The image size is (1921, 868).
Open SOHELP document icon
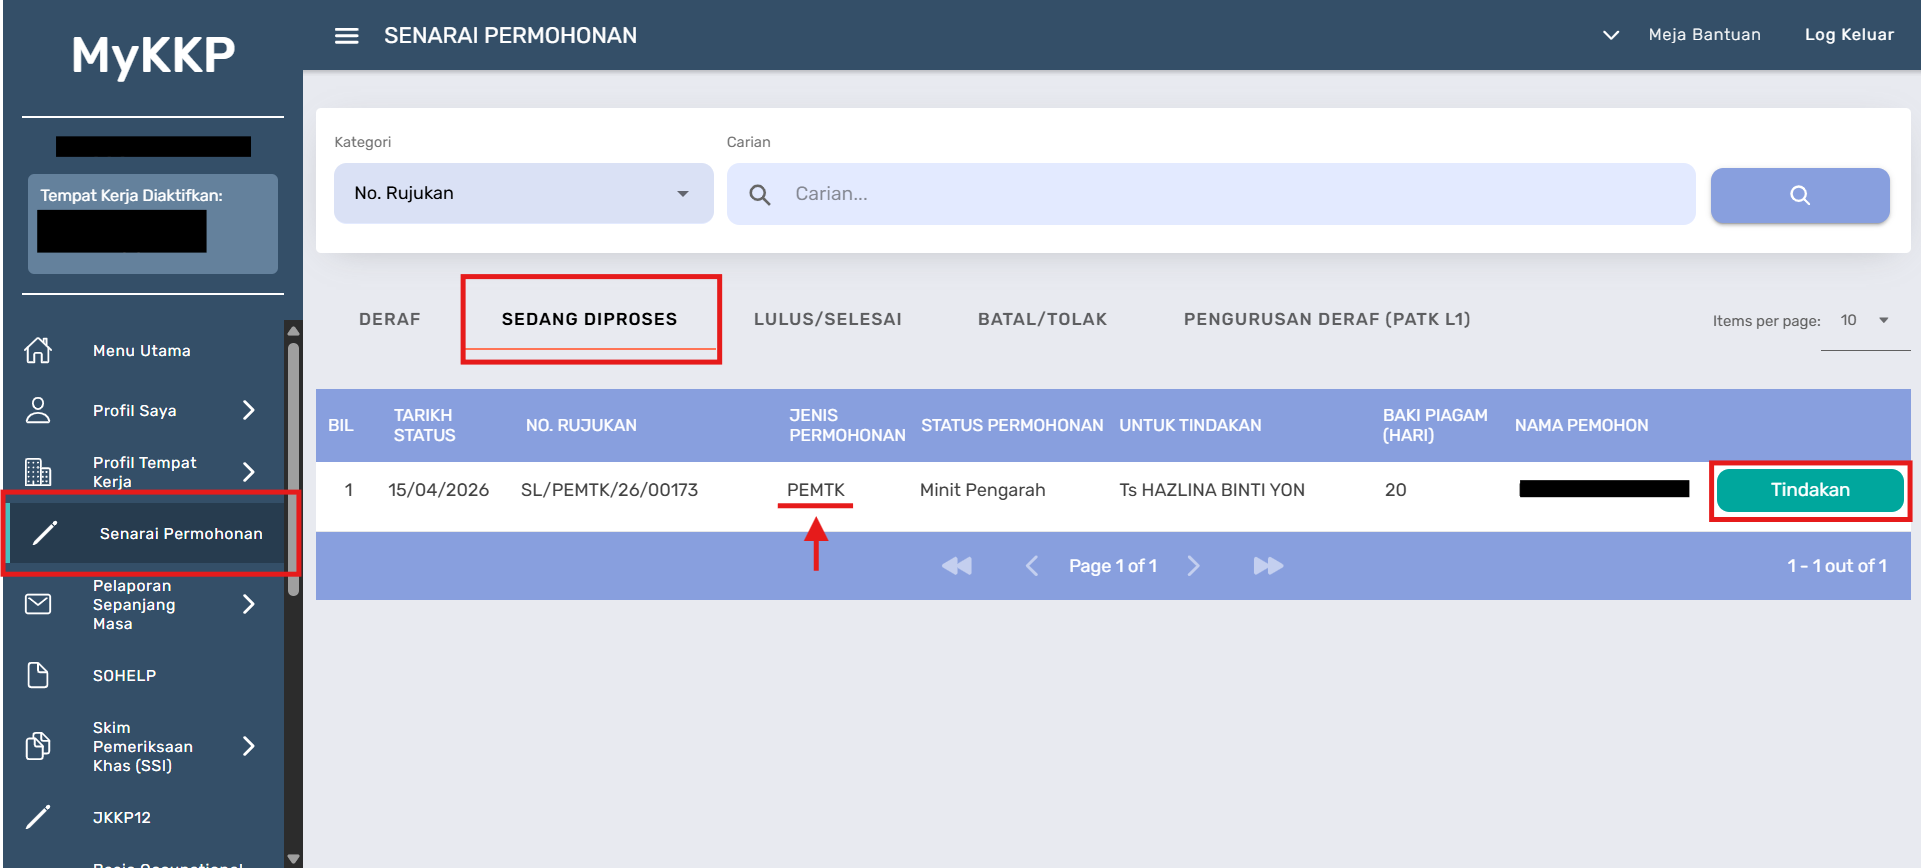coord(38,676)
